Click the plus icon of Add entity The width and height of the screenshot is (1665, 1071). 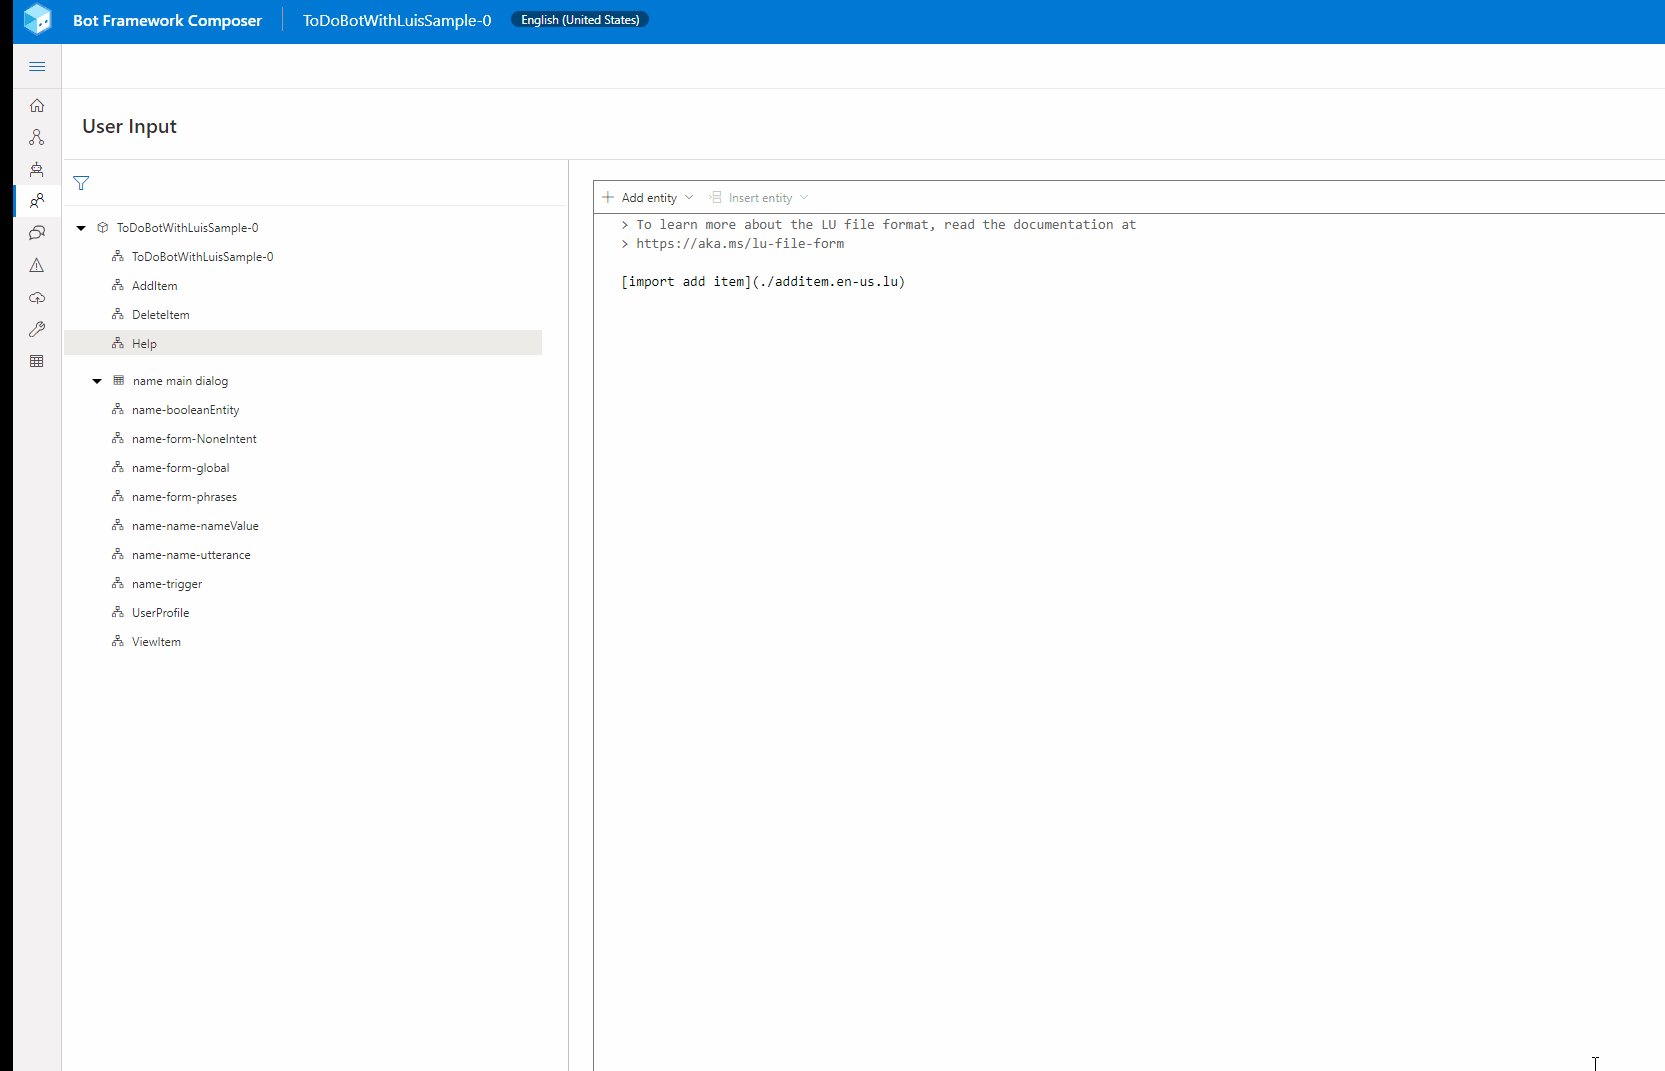point(608,197)
